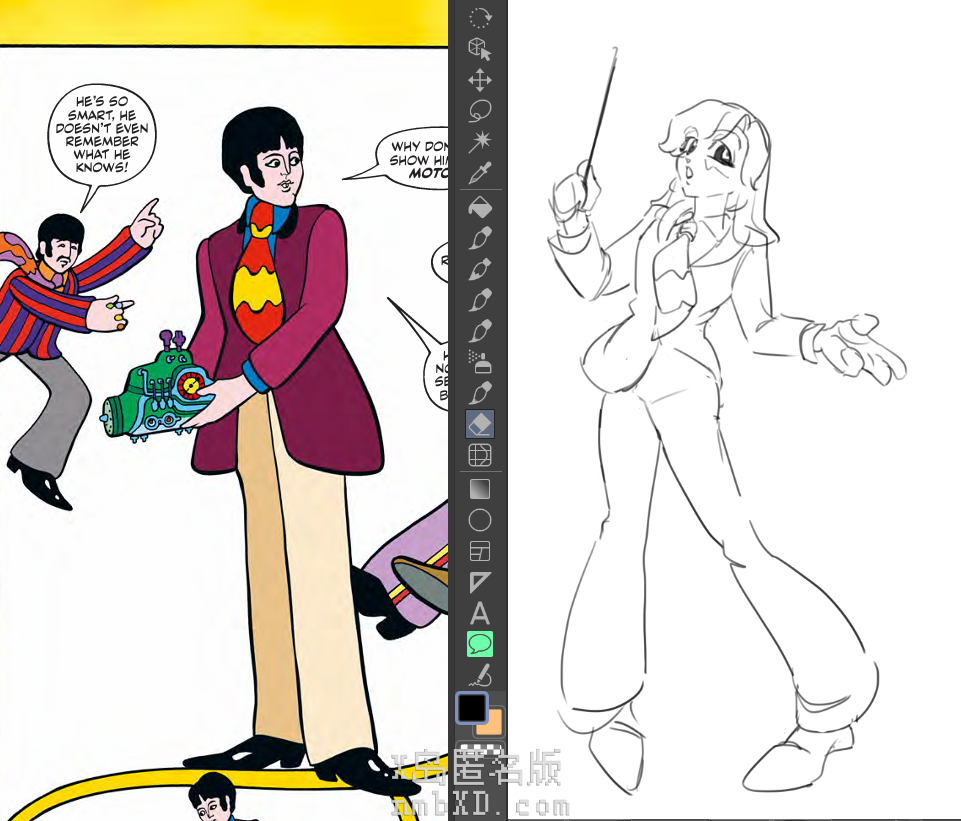Viewport: 961px width, 821px height.
Task: Select the Frame border panel tool
Action: [x=480, y=551]
